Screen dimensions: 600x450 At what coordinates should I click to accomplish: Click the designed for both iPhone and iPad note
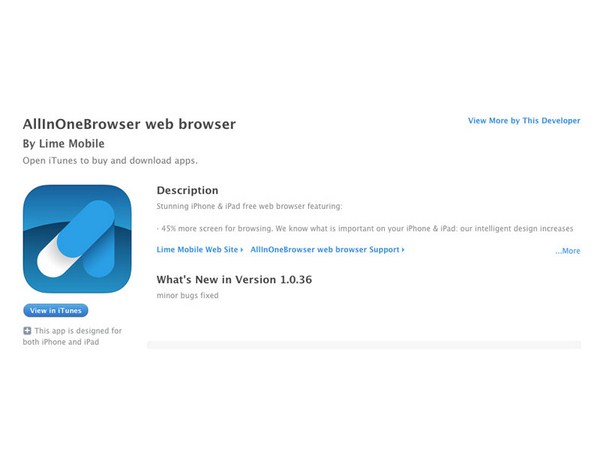pos(72,336)
